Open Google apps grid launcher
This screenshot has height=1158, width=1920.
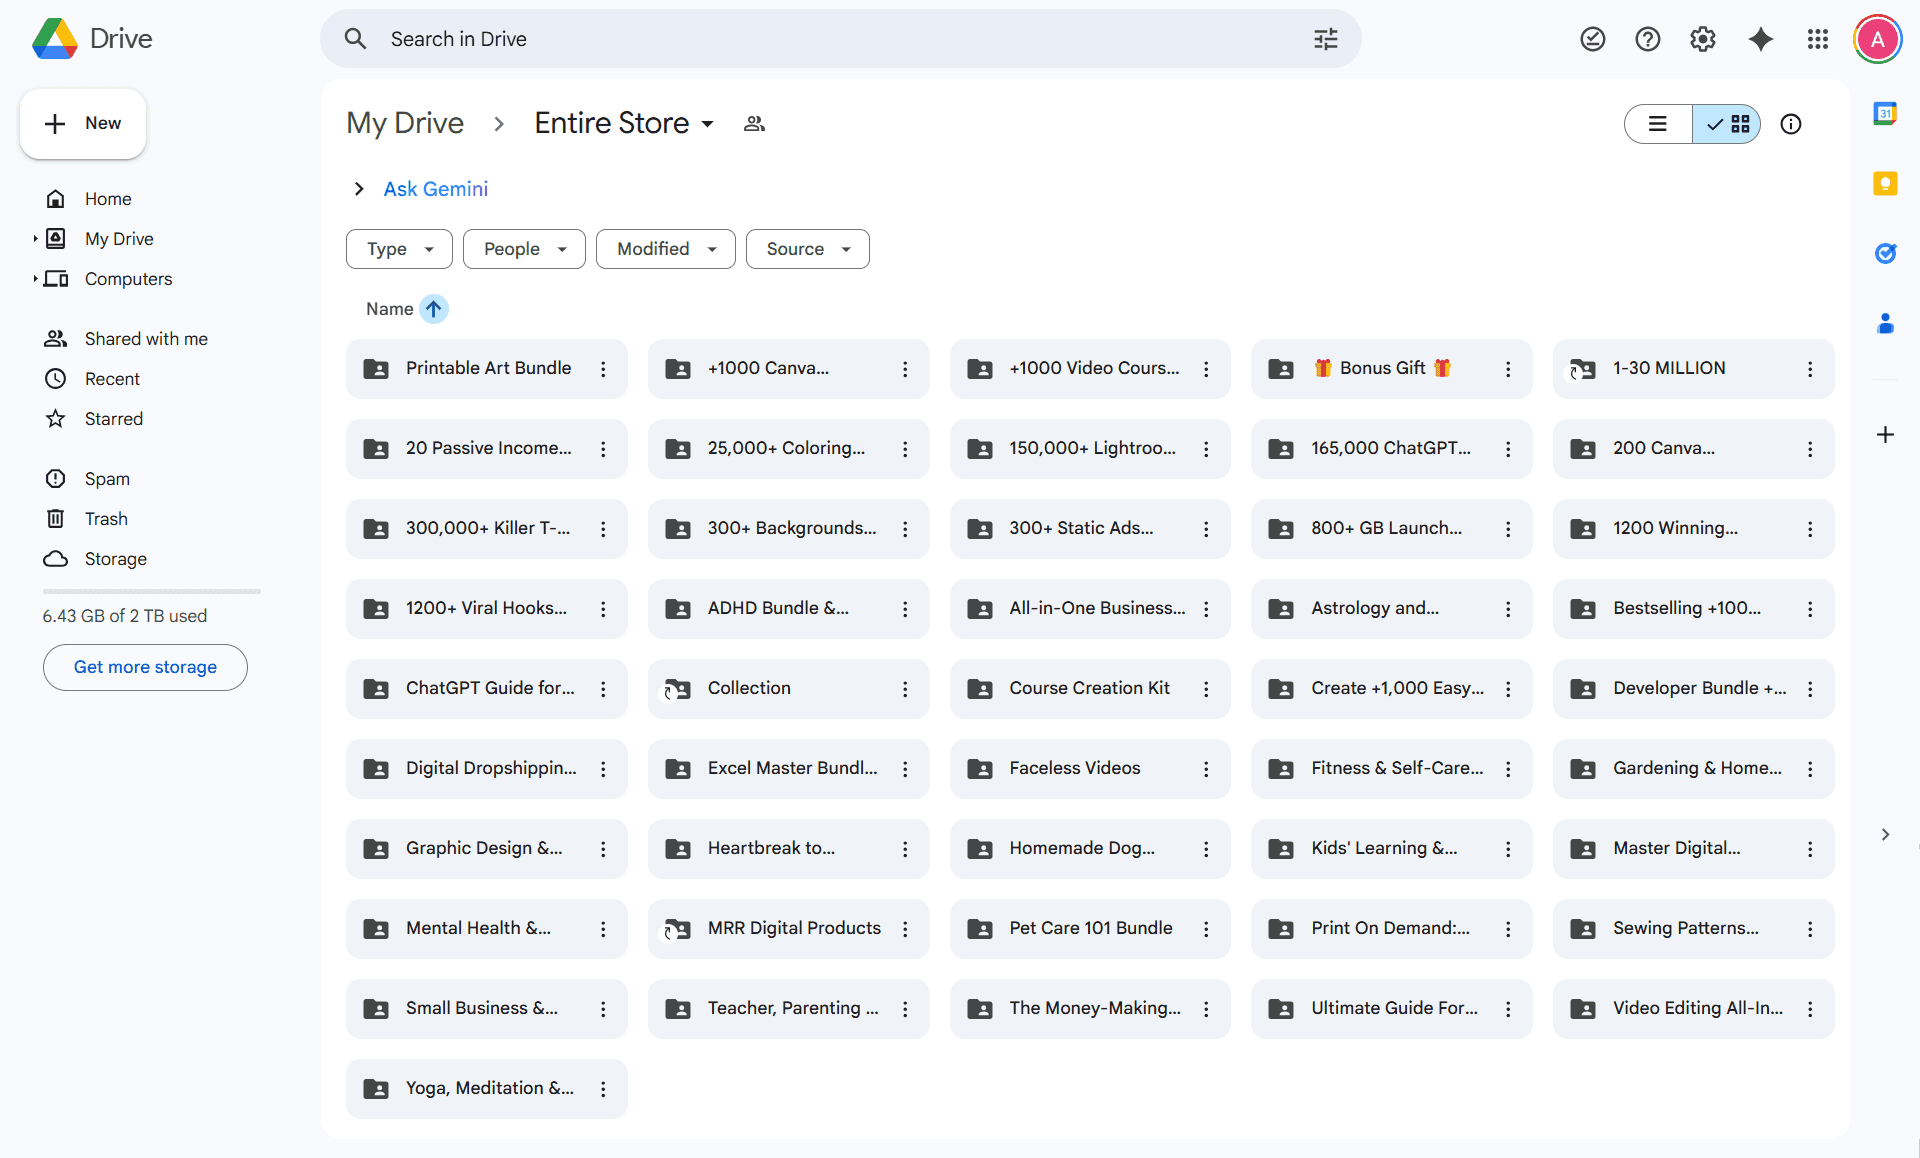click(x=1818, y=39)
